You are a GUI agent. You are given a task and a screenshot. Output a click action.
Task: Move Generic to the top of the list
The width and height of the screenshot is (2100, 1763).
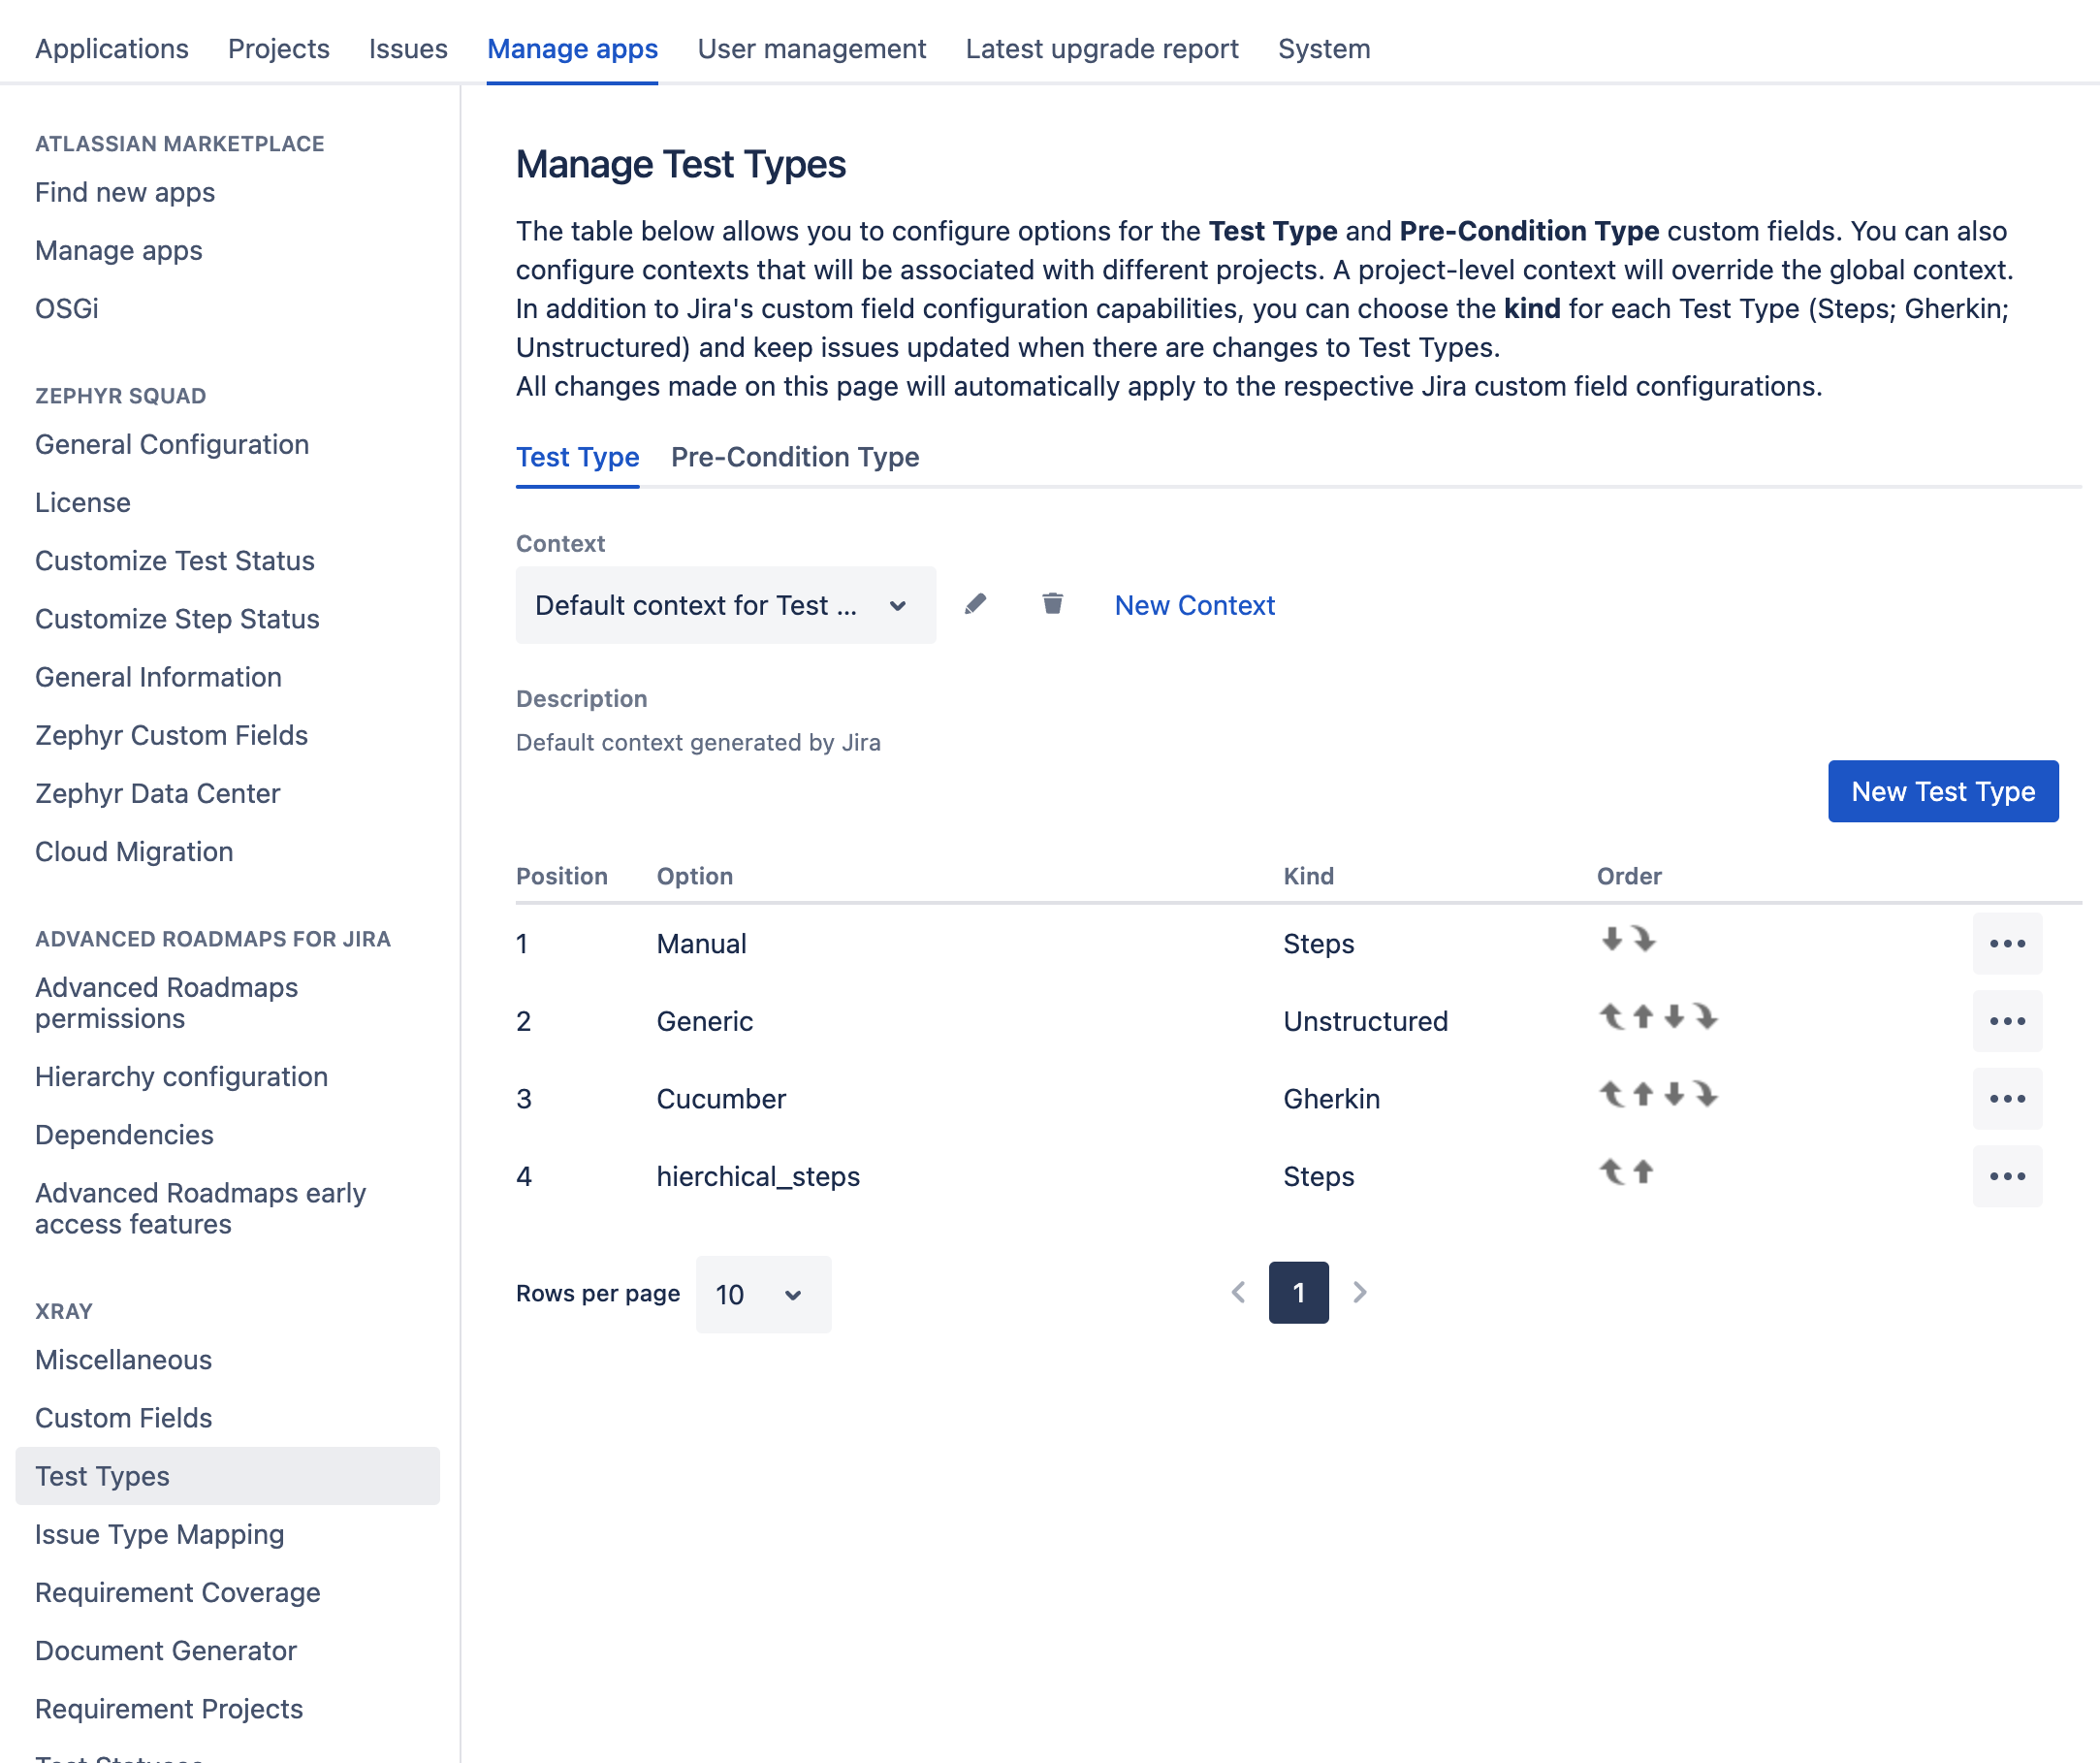tap(1612, 1017)
